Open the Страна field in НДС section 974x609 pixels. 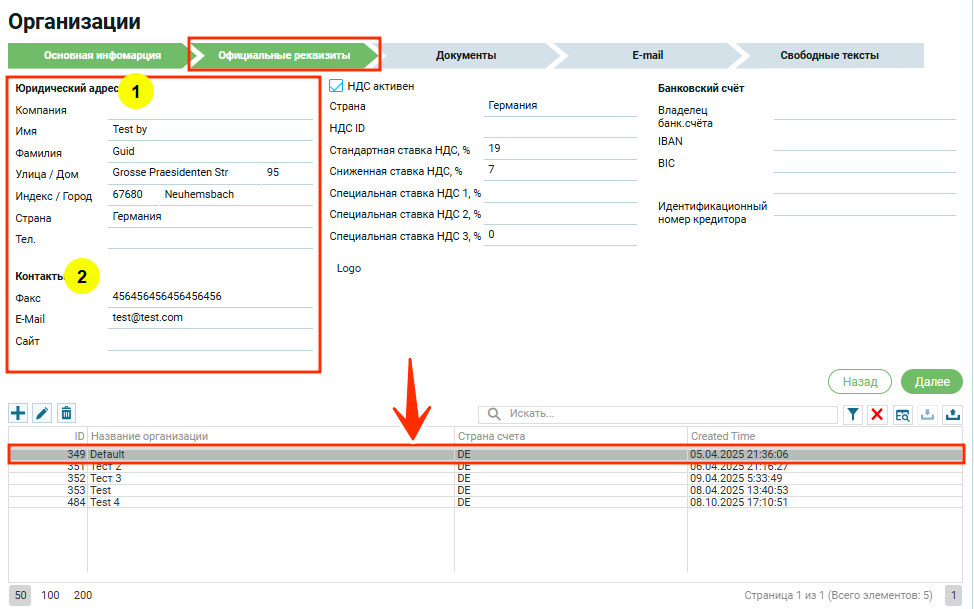[560, 106]
